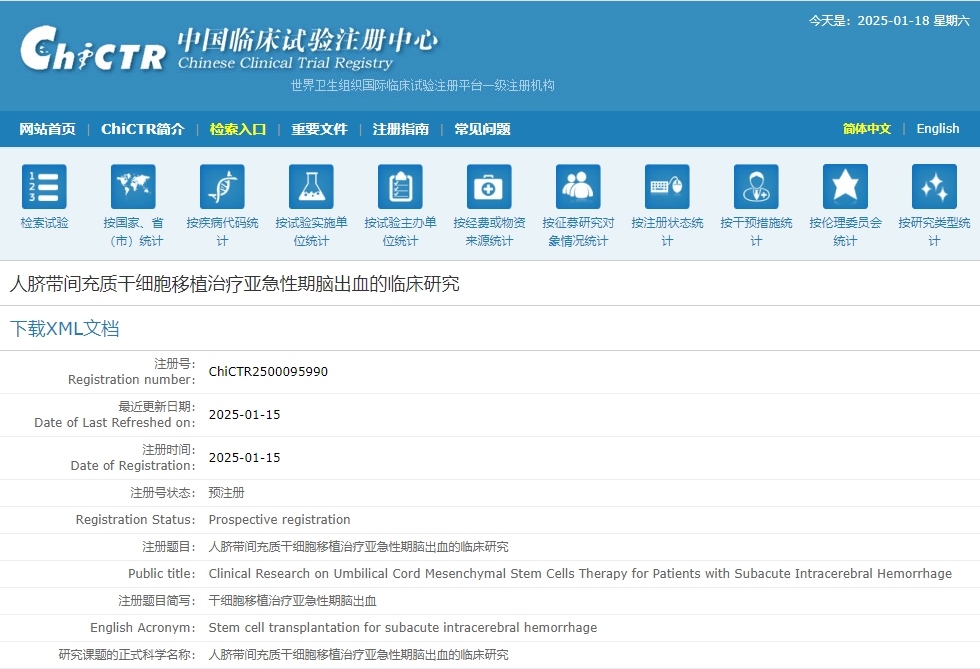Click the search trials list icon

(44, 187)
